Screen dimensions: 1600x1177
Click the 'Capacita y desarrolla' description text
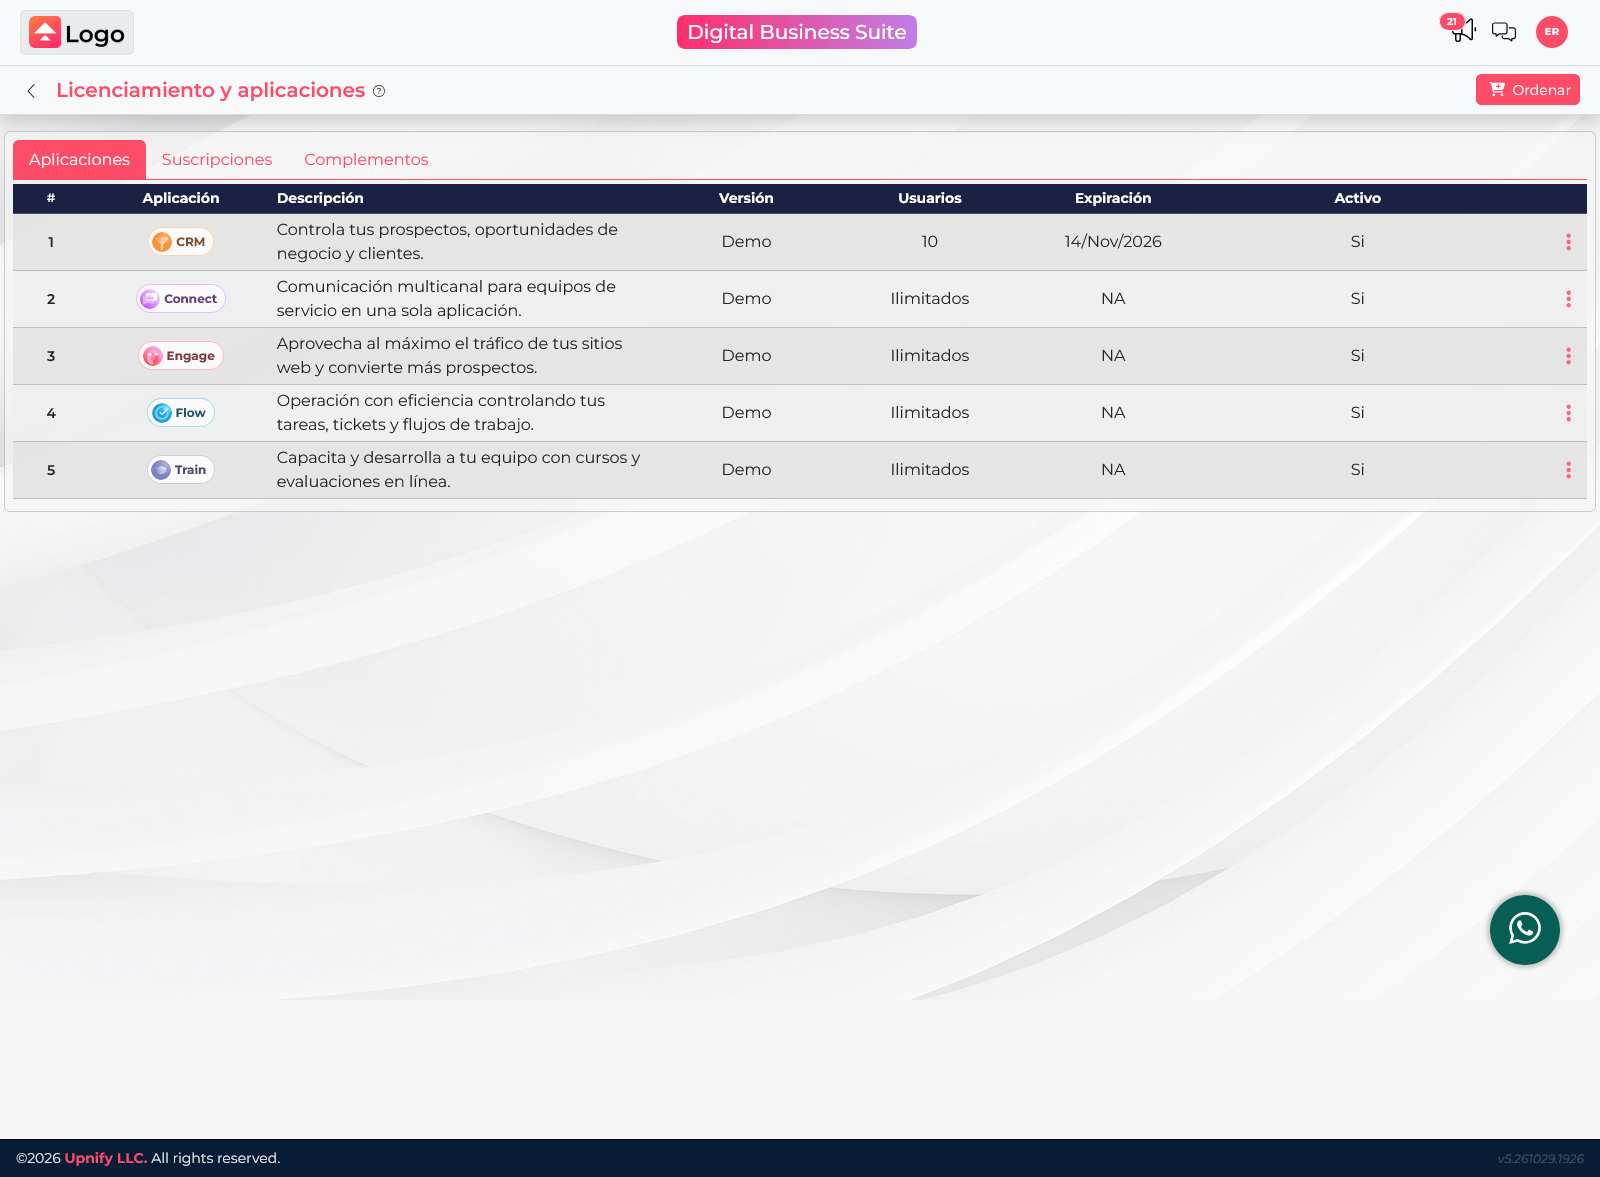pyautogui.click(x=458, y=470)
